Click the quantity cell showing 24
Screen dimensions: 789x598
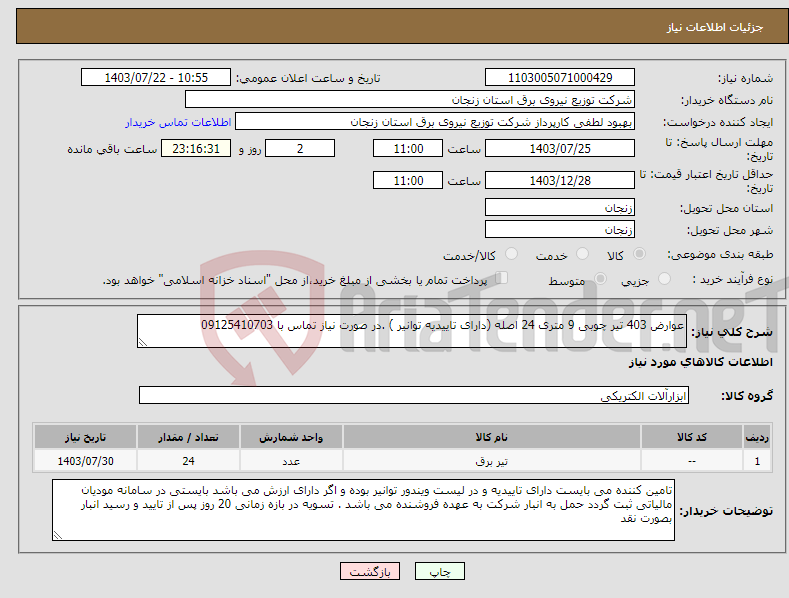[x=188, y=461]
